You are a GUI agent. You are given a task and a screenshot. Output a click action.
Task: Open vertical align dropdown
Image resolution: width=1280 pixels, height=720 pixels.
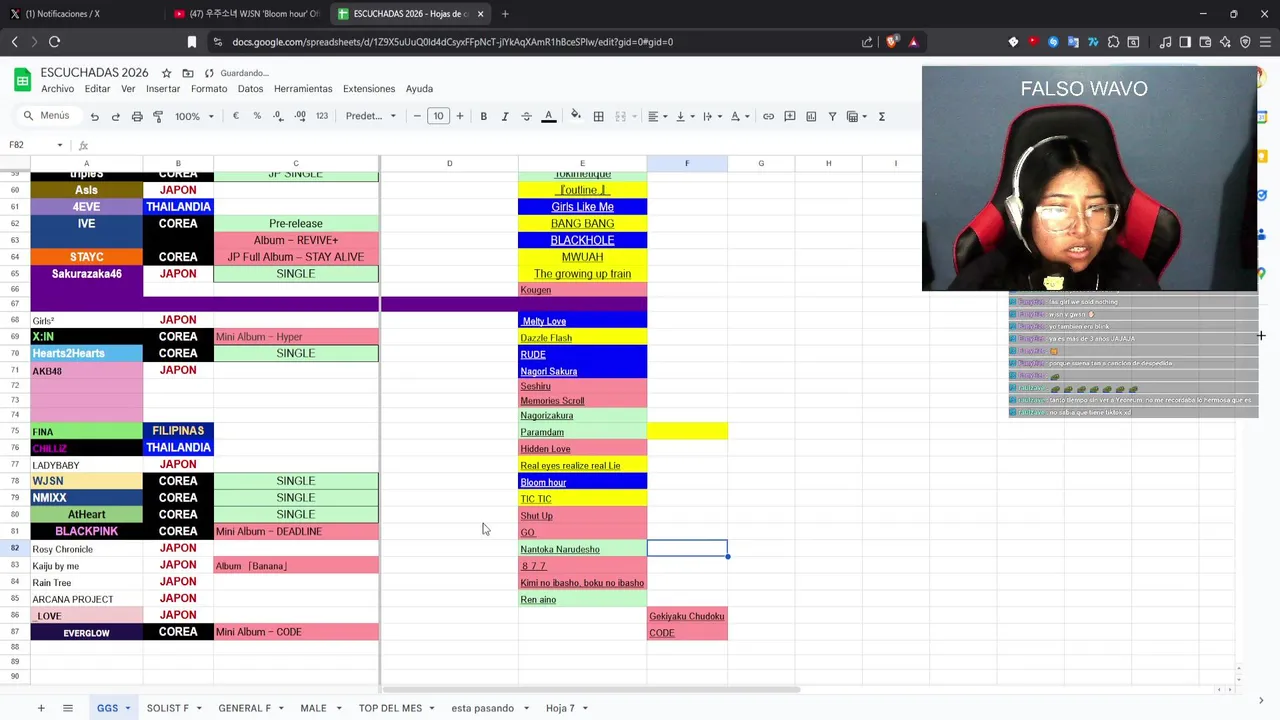685,116
